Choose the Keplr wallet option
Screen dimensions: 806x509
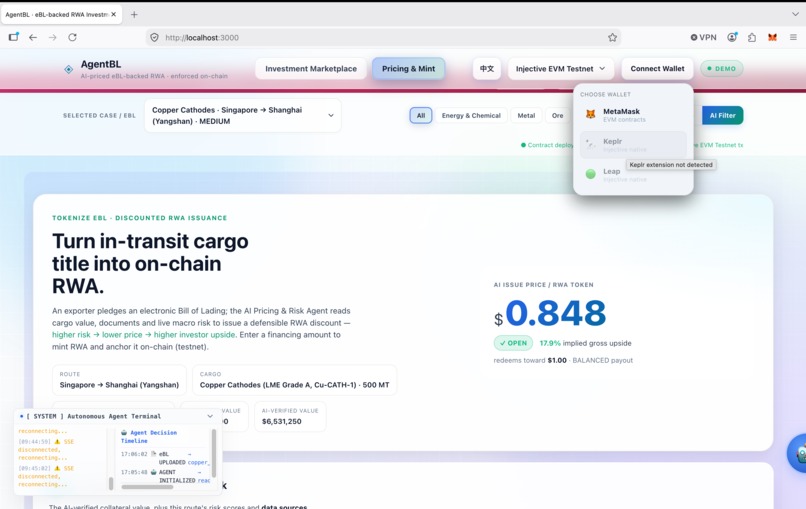click(x=633, y=144)
